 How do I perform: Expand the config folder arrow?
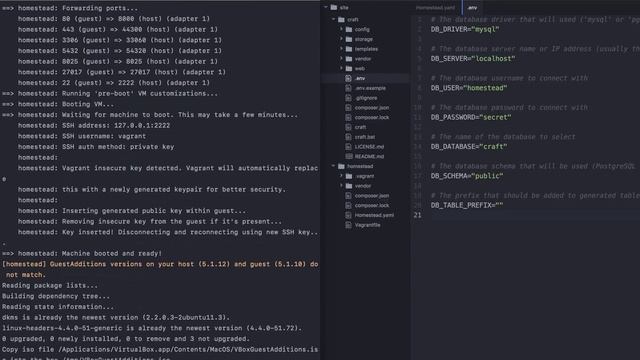(x=341, y=29)
